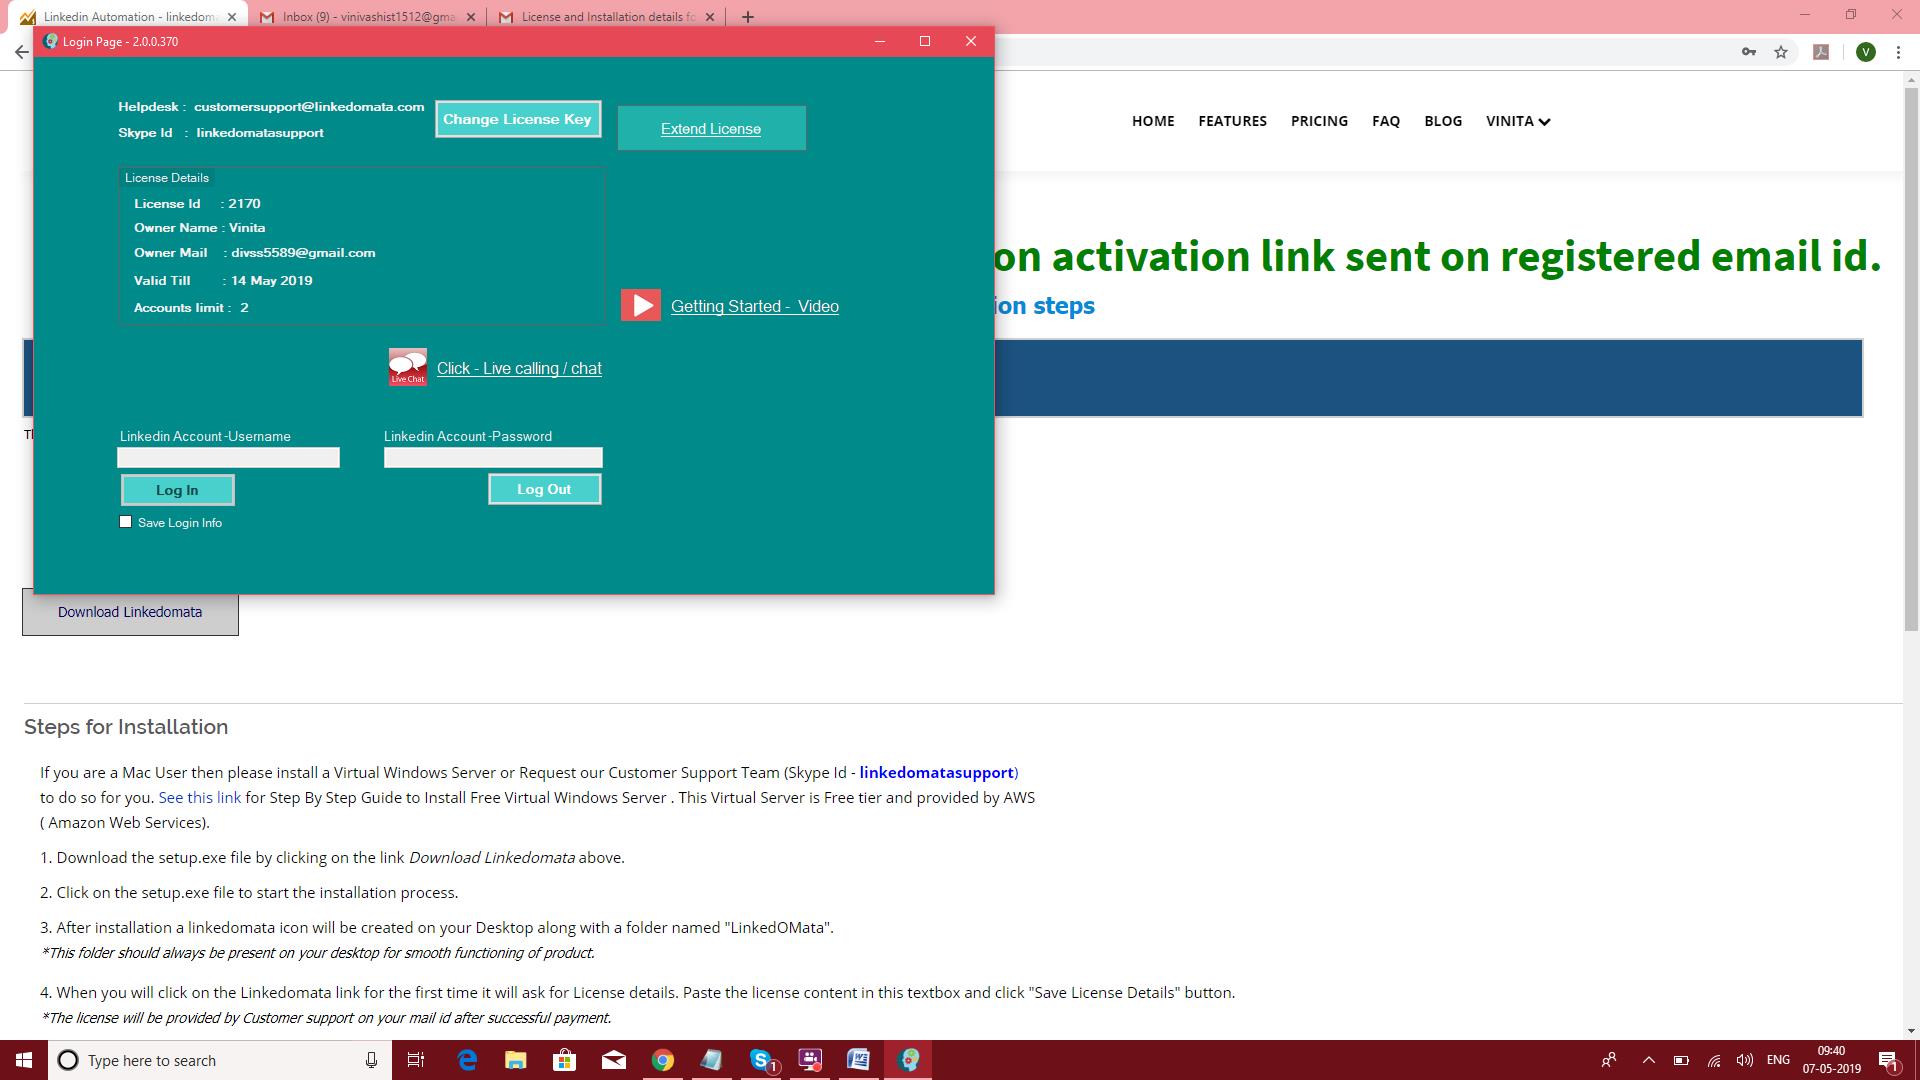Screen dimensions: 1920x1080
Task: Open Chrome's three-dot menu
Action: 1898,52
